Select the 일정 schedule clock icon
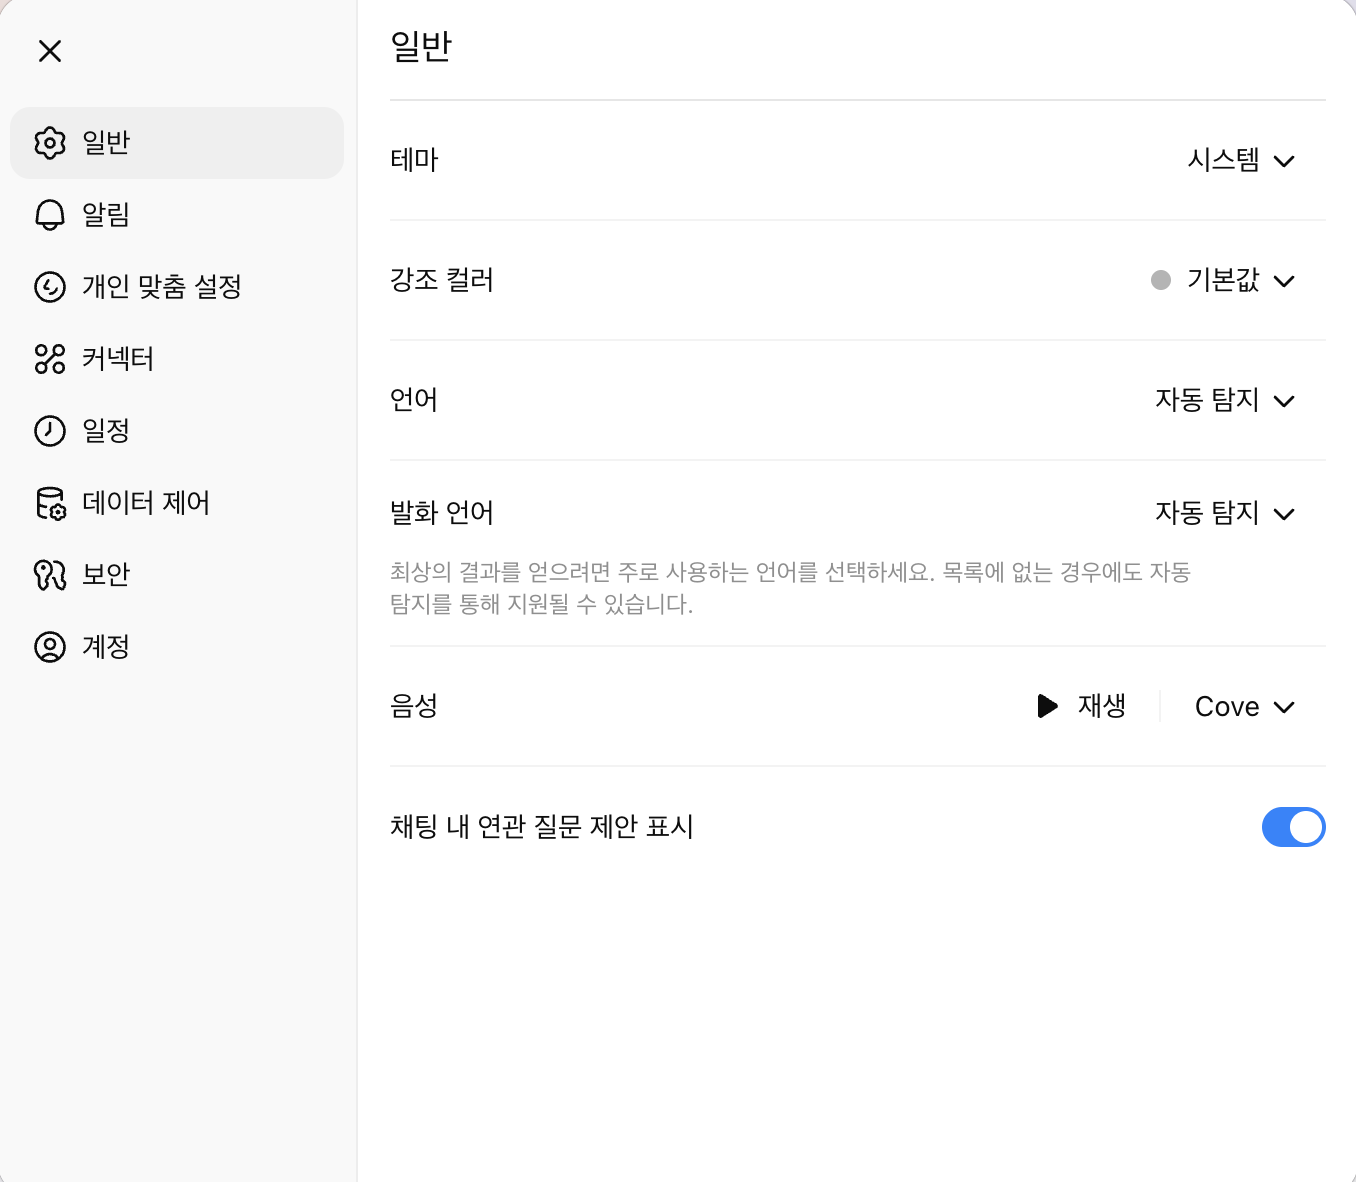Image resolution: width=1356 pixels, height=1182 pixels. coord(48,431)
